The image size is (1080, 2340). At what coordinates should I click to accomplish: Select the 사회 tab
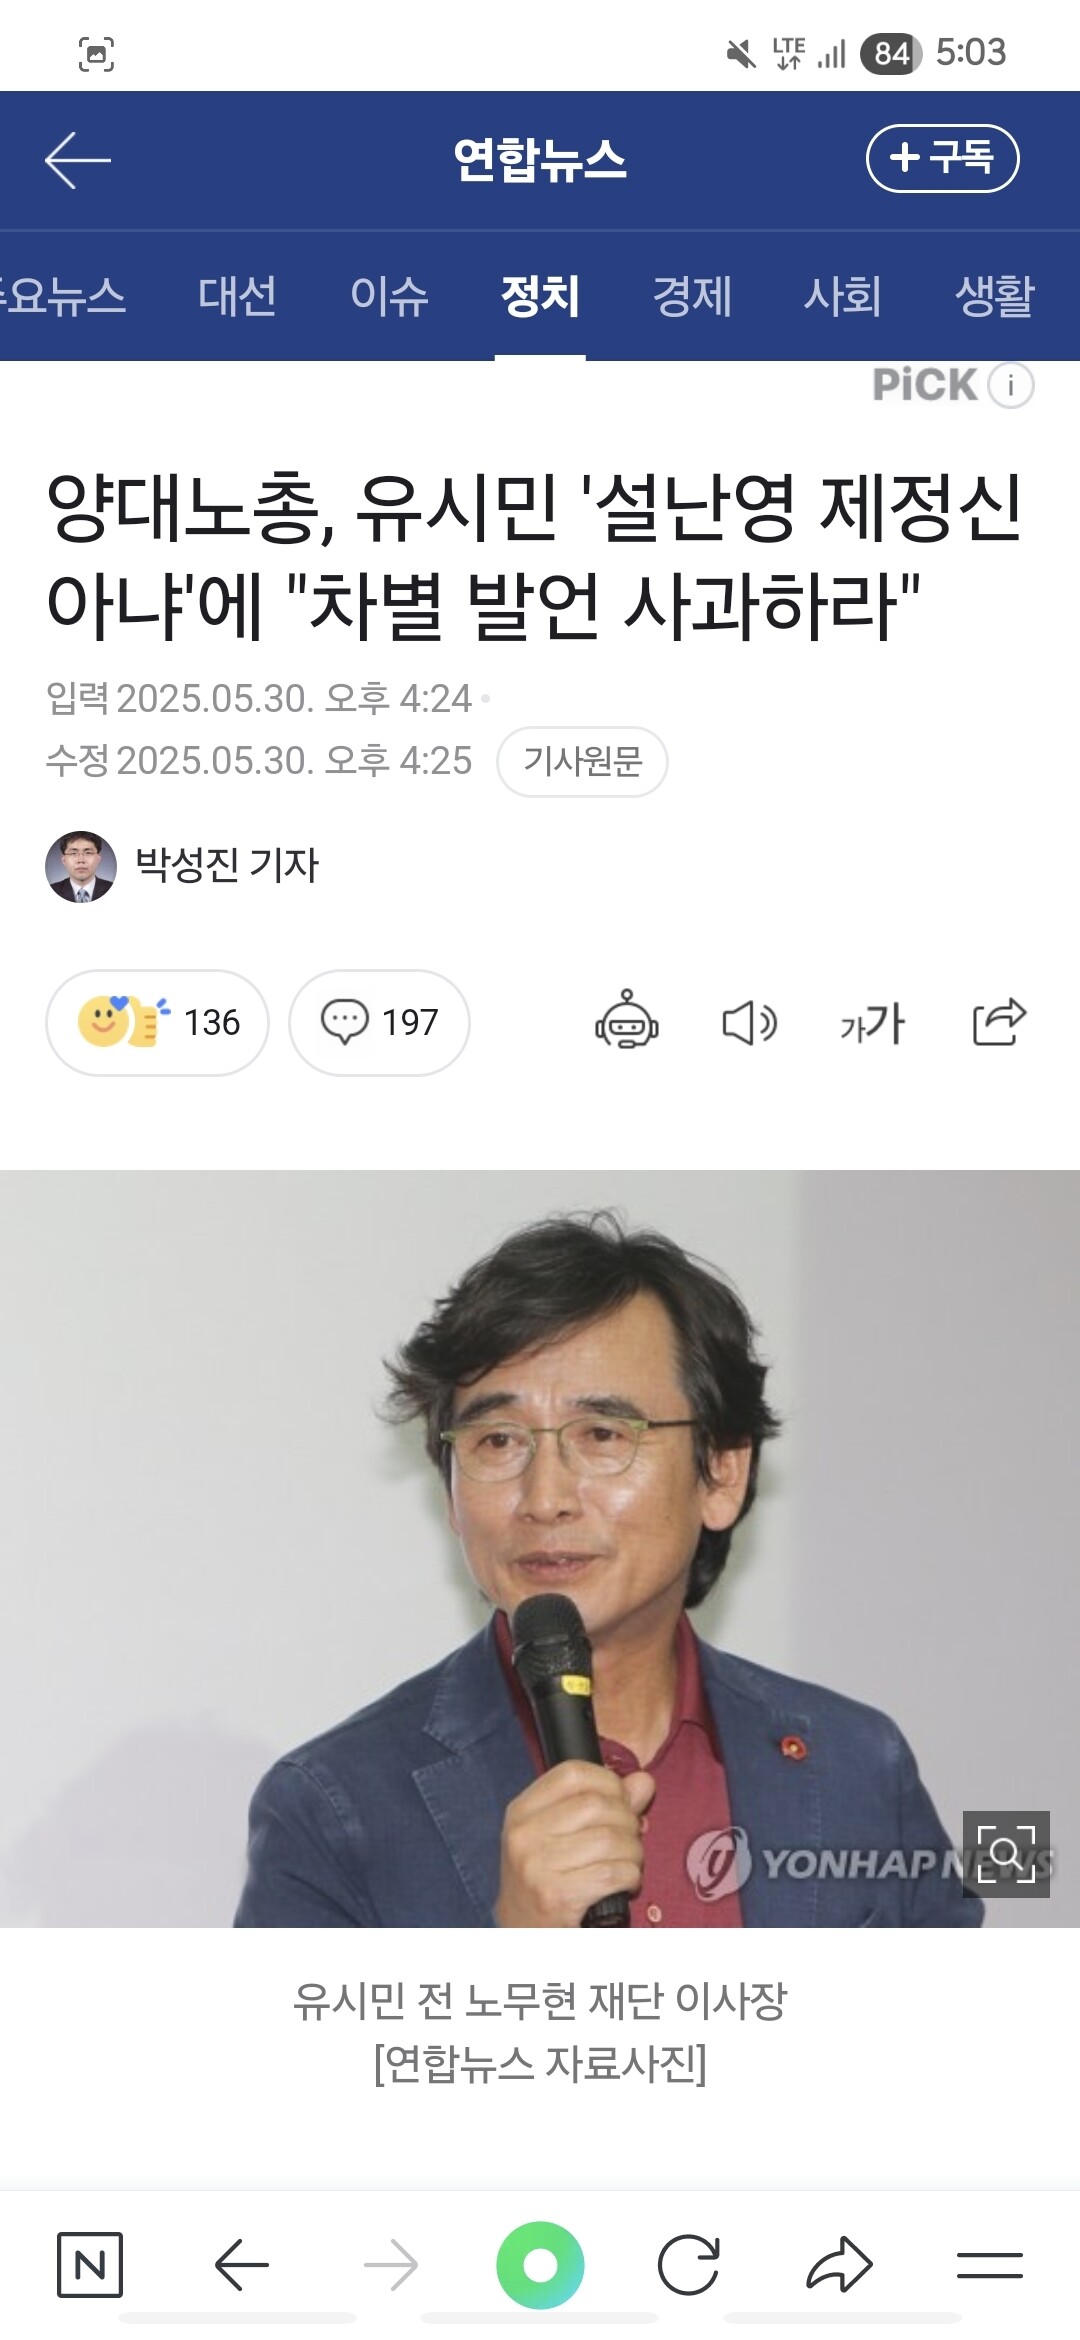843,296
